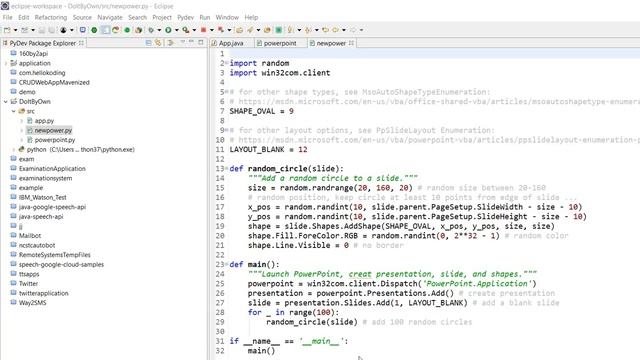This screenshot has height=360, width=640.
Task: Fold the main function at line 23
Action: [227, 264]
